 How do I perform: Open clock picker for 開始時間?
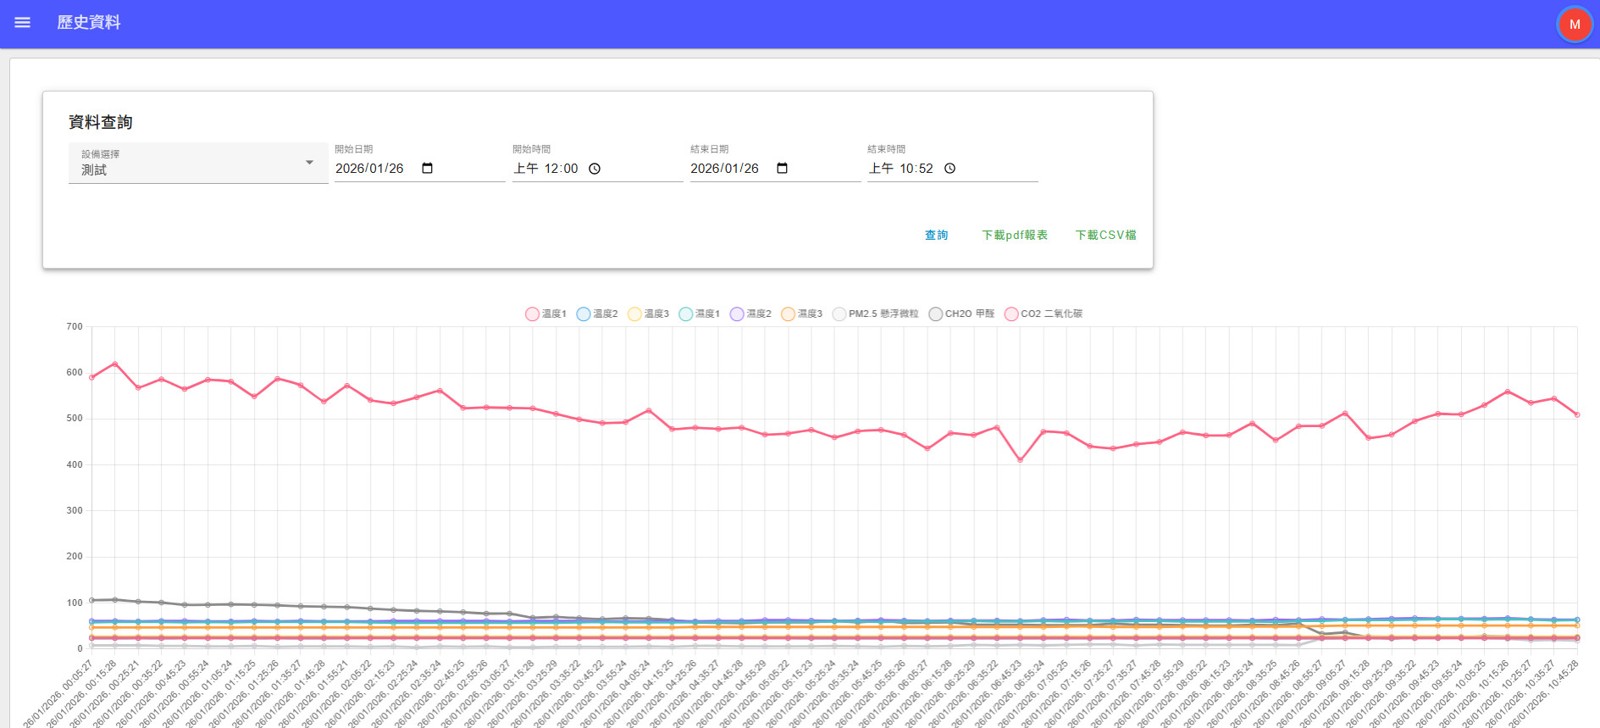594,169
